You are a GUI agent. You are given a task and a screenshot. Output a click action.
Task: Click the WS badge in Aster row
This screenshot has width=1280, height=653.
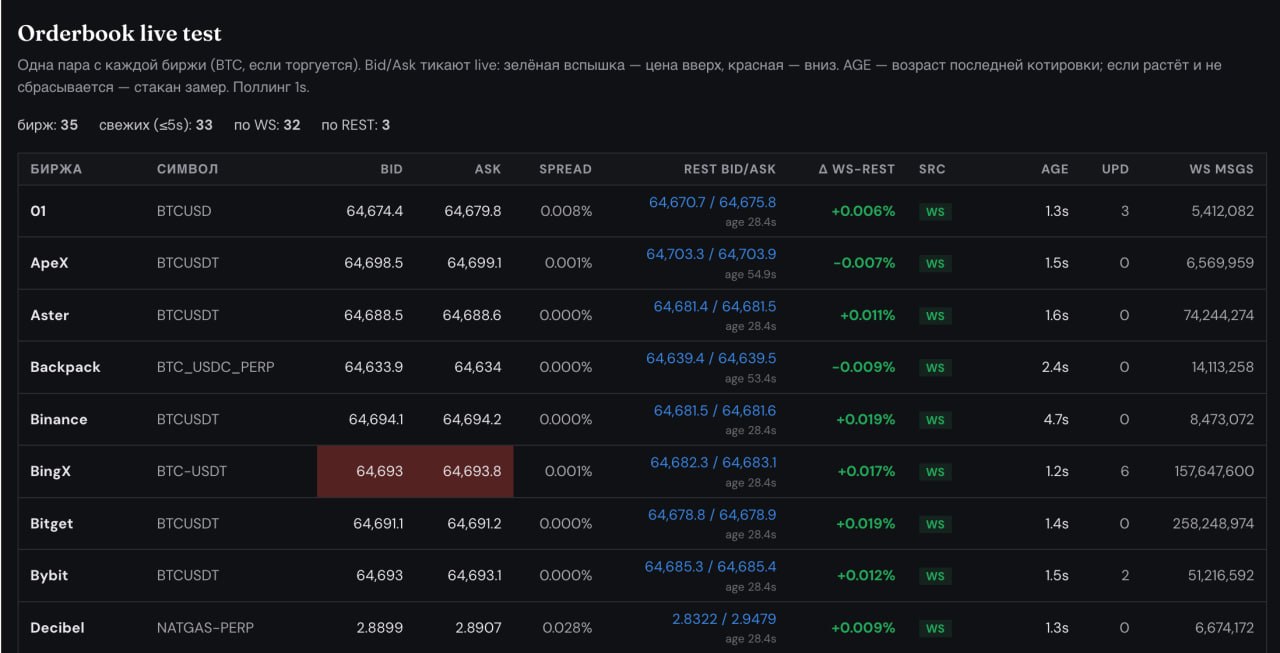coord(935,316)
